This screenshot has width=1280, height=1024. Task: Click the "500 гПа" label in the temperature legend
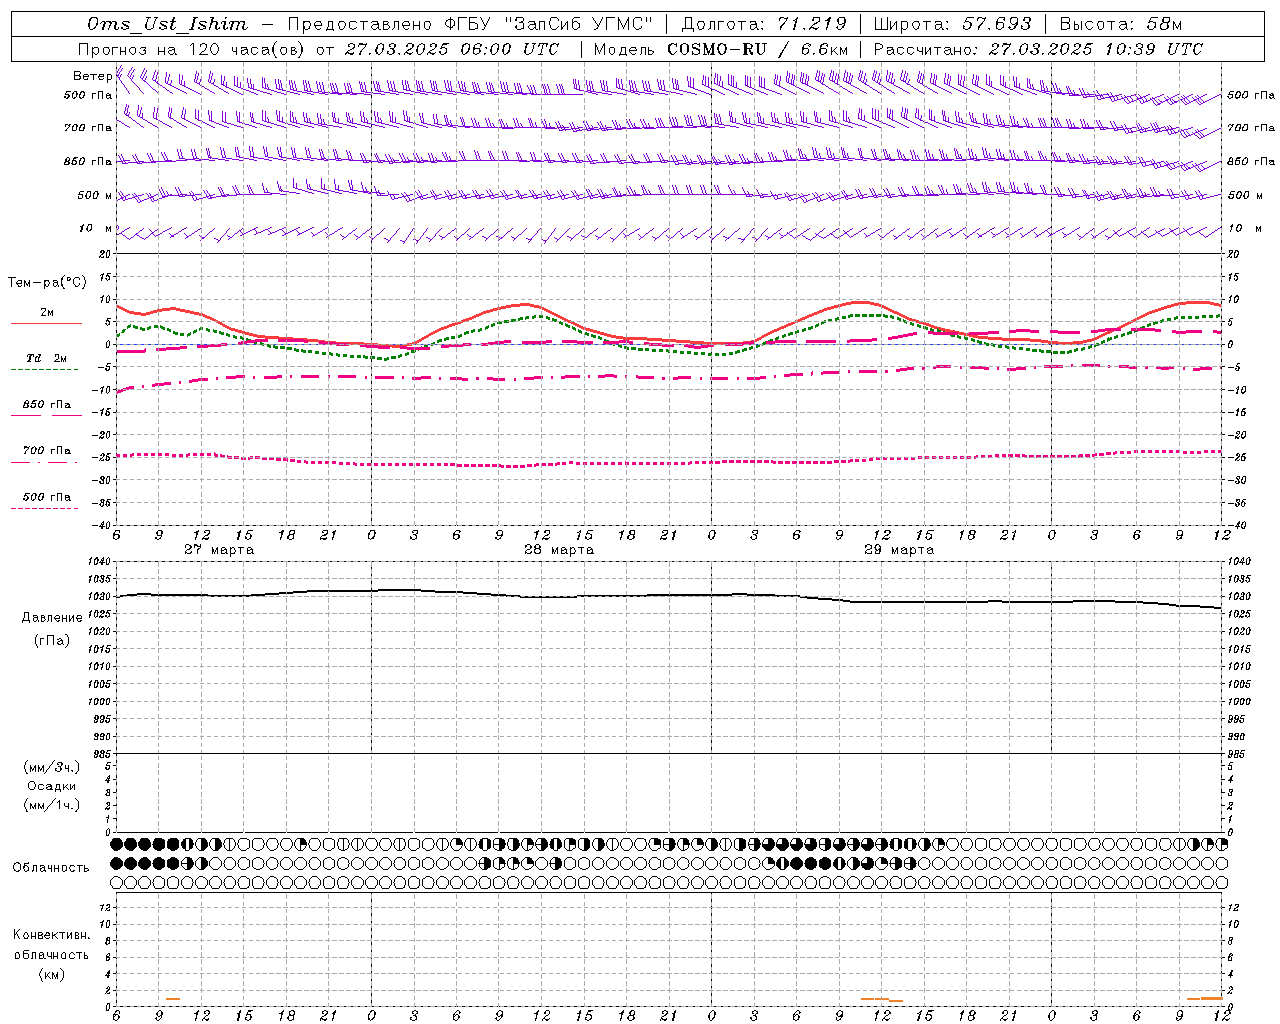pyautogui.click(x=47, y=497)
